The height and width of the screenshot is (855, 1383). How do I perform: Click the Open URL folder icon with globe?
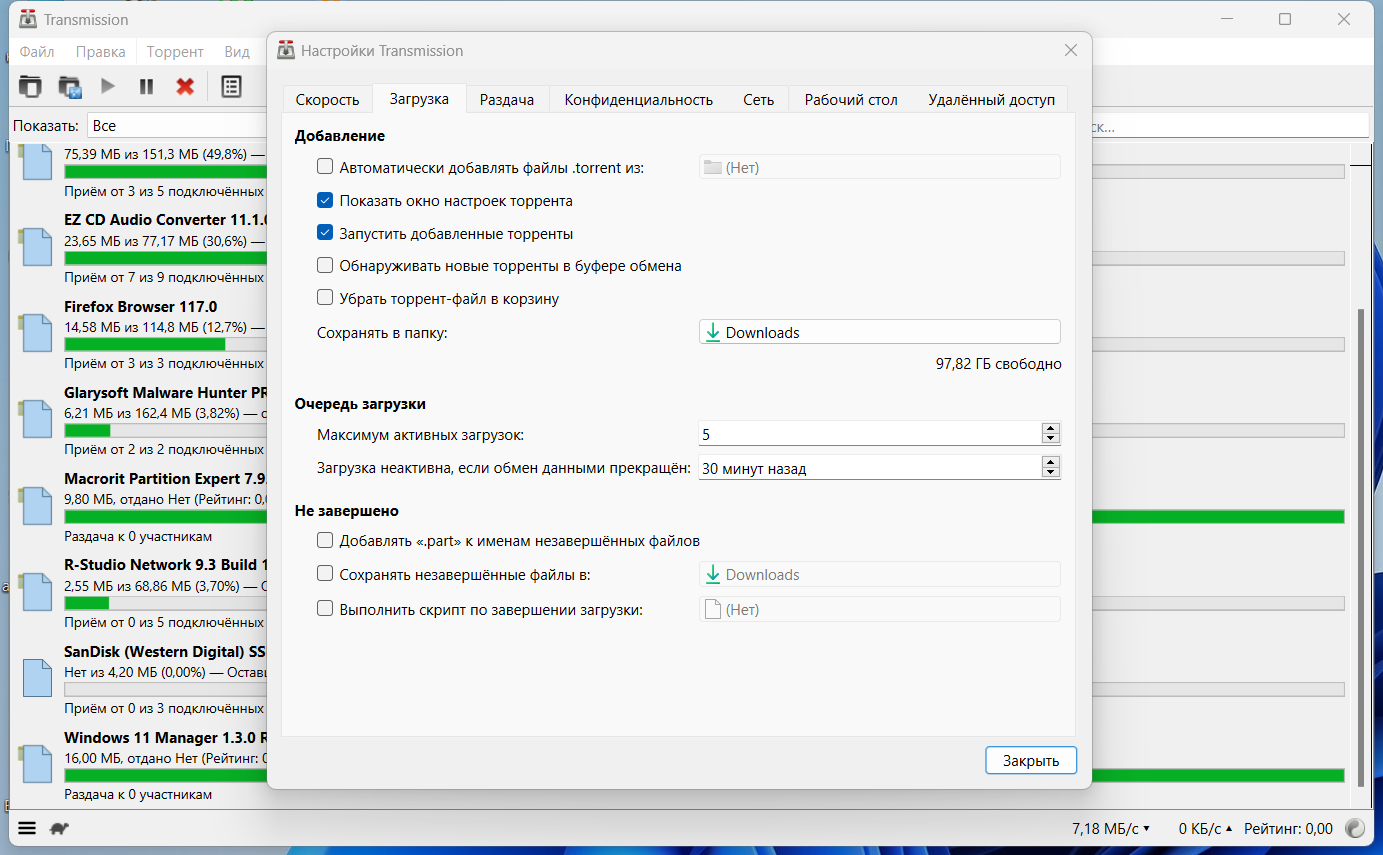70,86
